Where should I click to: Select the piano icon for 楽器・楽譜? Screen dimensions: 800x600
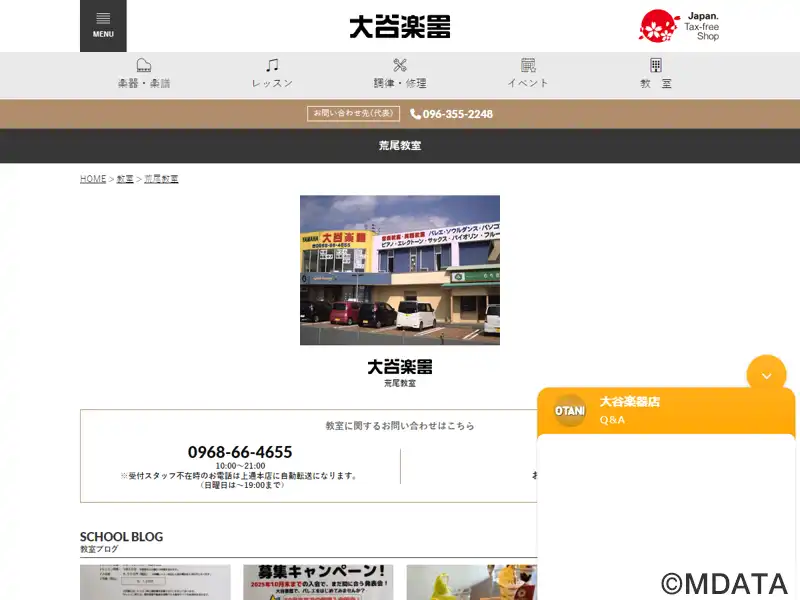(144, 65)
